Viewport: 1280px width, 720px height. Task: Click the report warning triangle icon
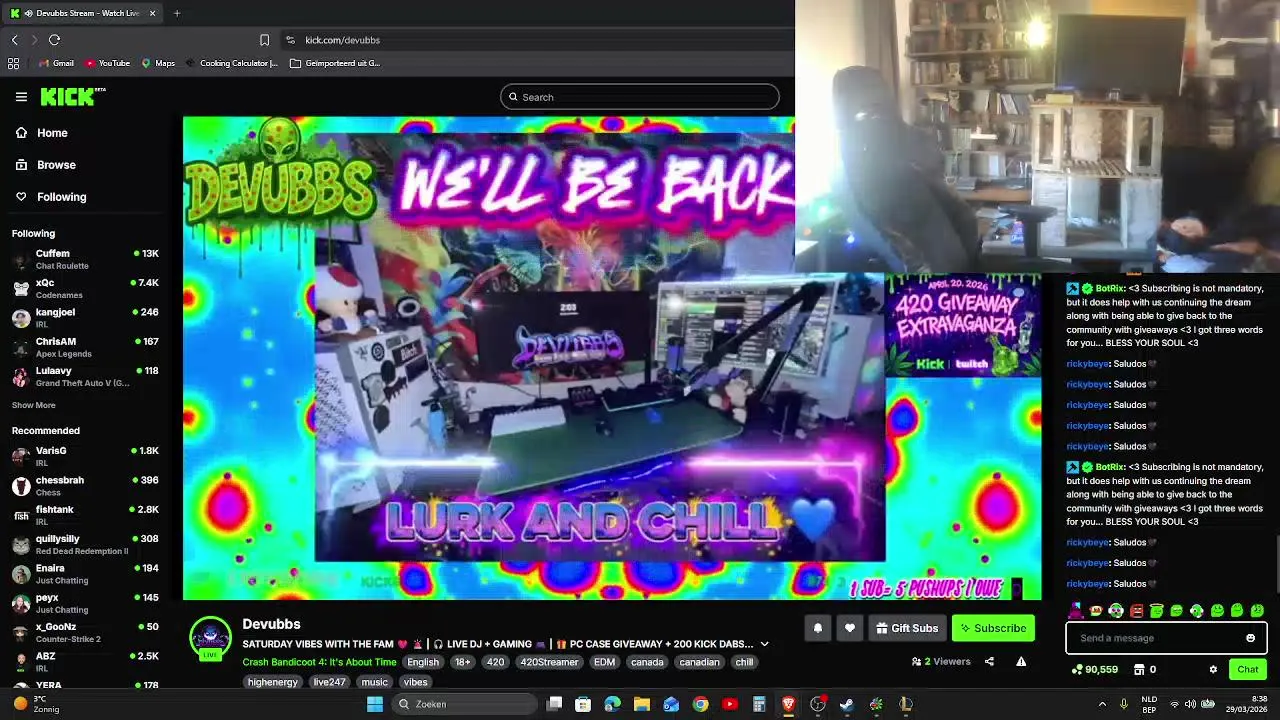[1021, 661]
